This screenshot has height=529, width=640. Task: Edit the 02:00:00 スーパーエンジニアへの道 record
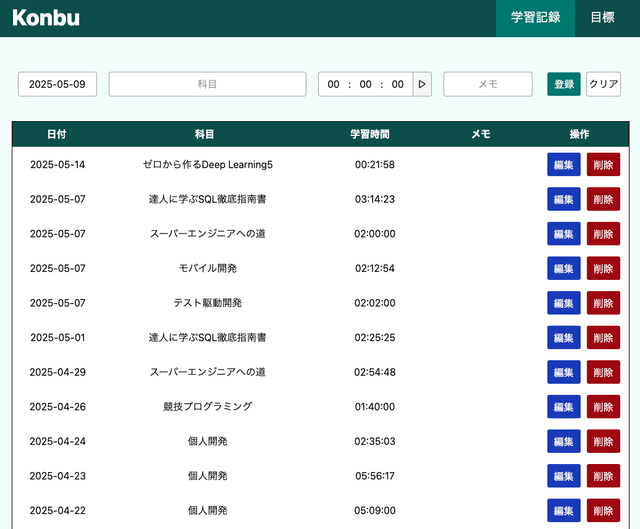564,233
